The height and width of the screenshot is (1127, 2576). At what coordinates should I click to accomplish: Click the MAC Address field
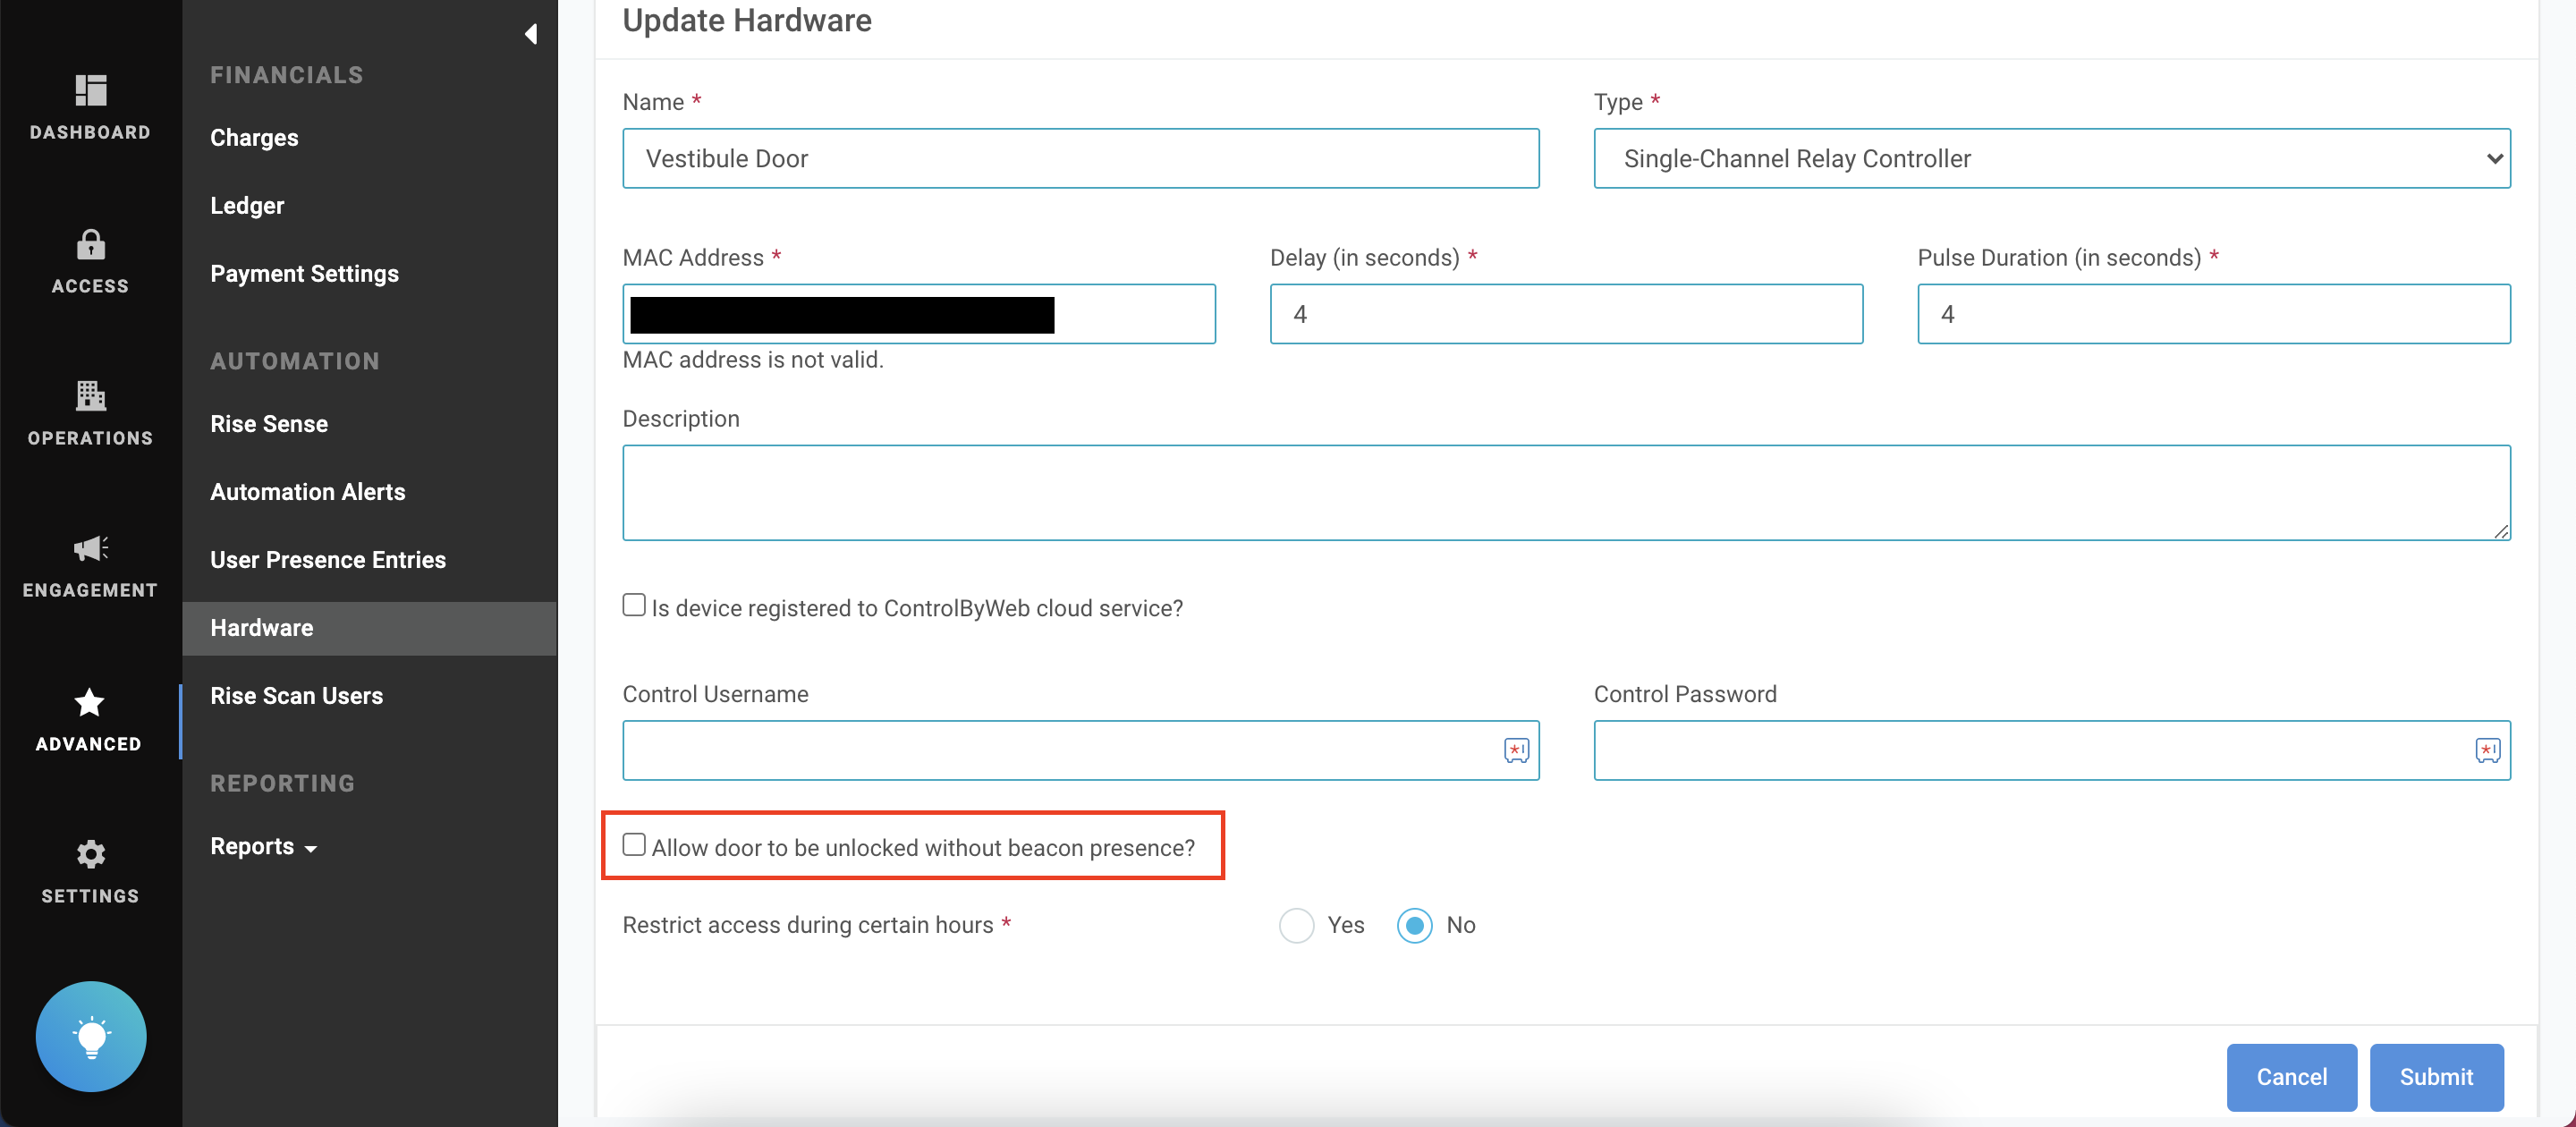click(919, 314)
